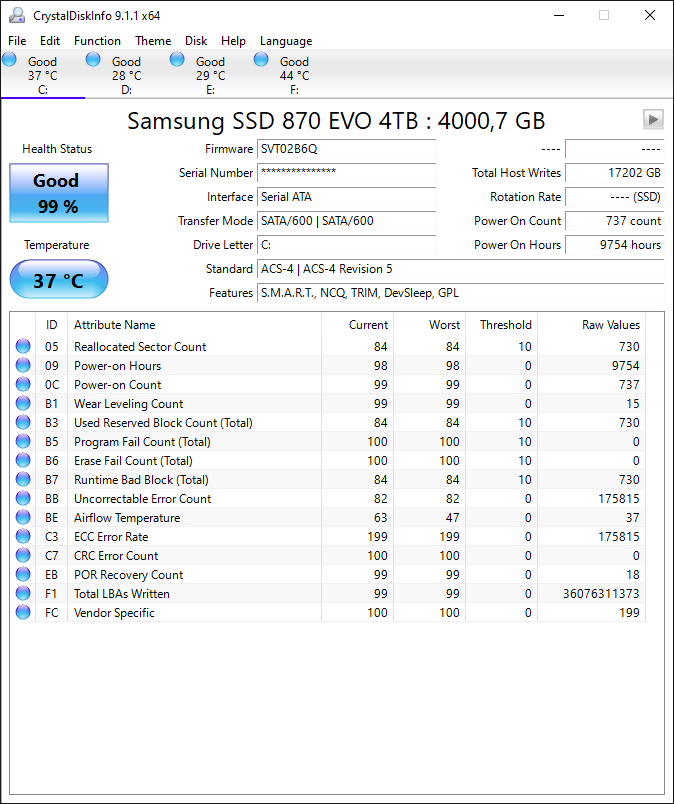Click the status orb of Power-on Hours row
Screen dimensions: 674x804
pyautogui.click(x=23, y=365)
